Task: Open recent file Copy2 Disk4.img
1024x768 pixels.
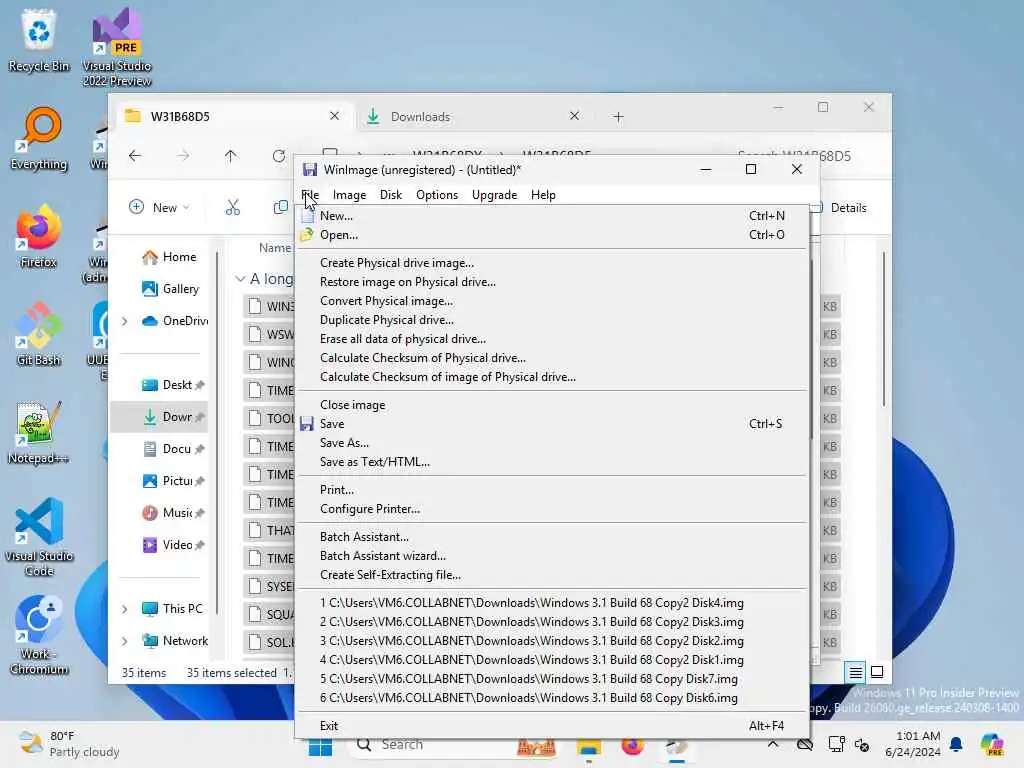Action: click(552, 603)
